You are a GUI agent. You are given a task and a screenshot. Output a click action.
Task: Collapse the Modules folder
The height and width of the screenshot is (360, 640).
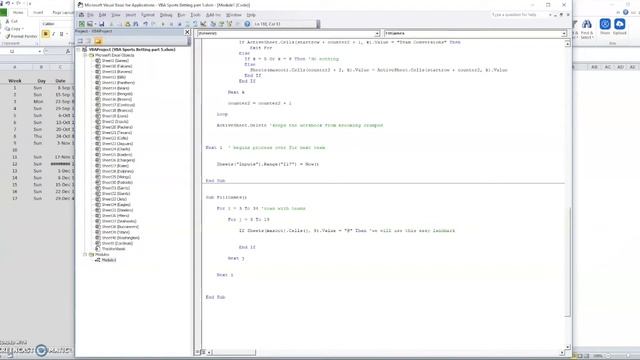pyautogui.click(x=85, y=254)
